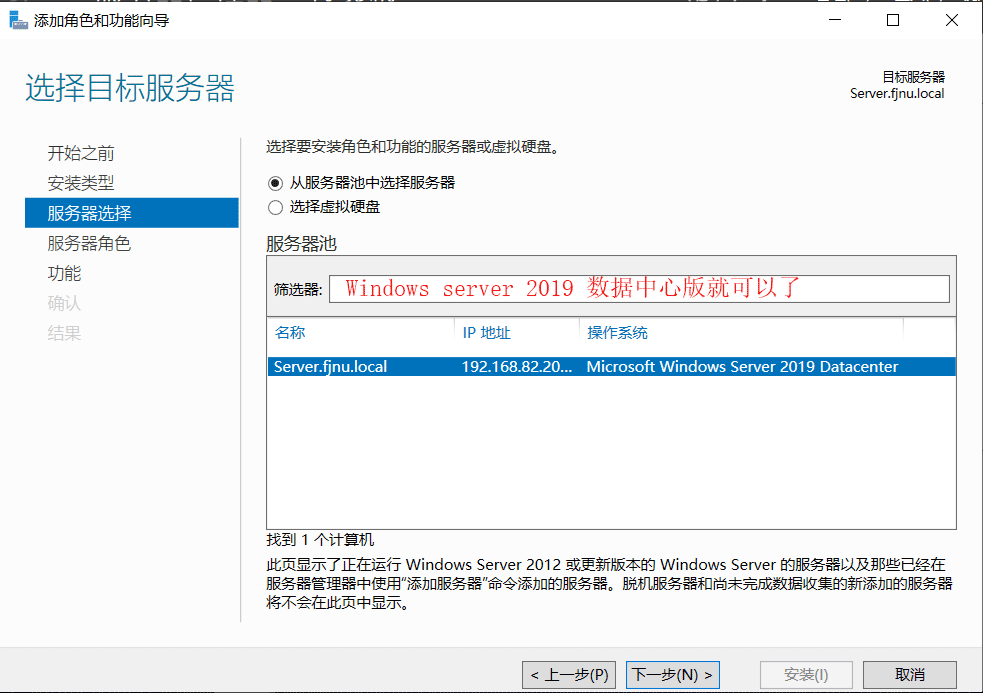Minimize the wizard window
Image resolution: width=983 pixels, height=693 pixels.
[836, 20]
